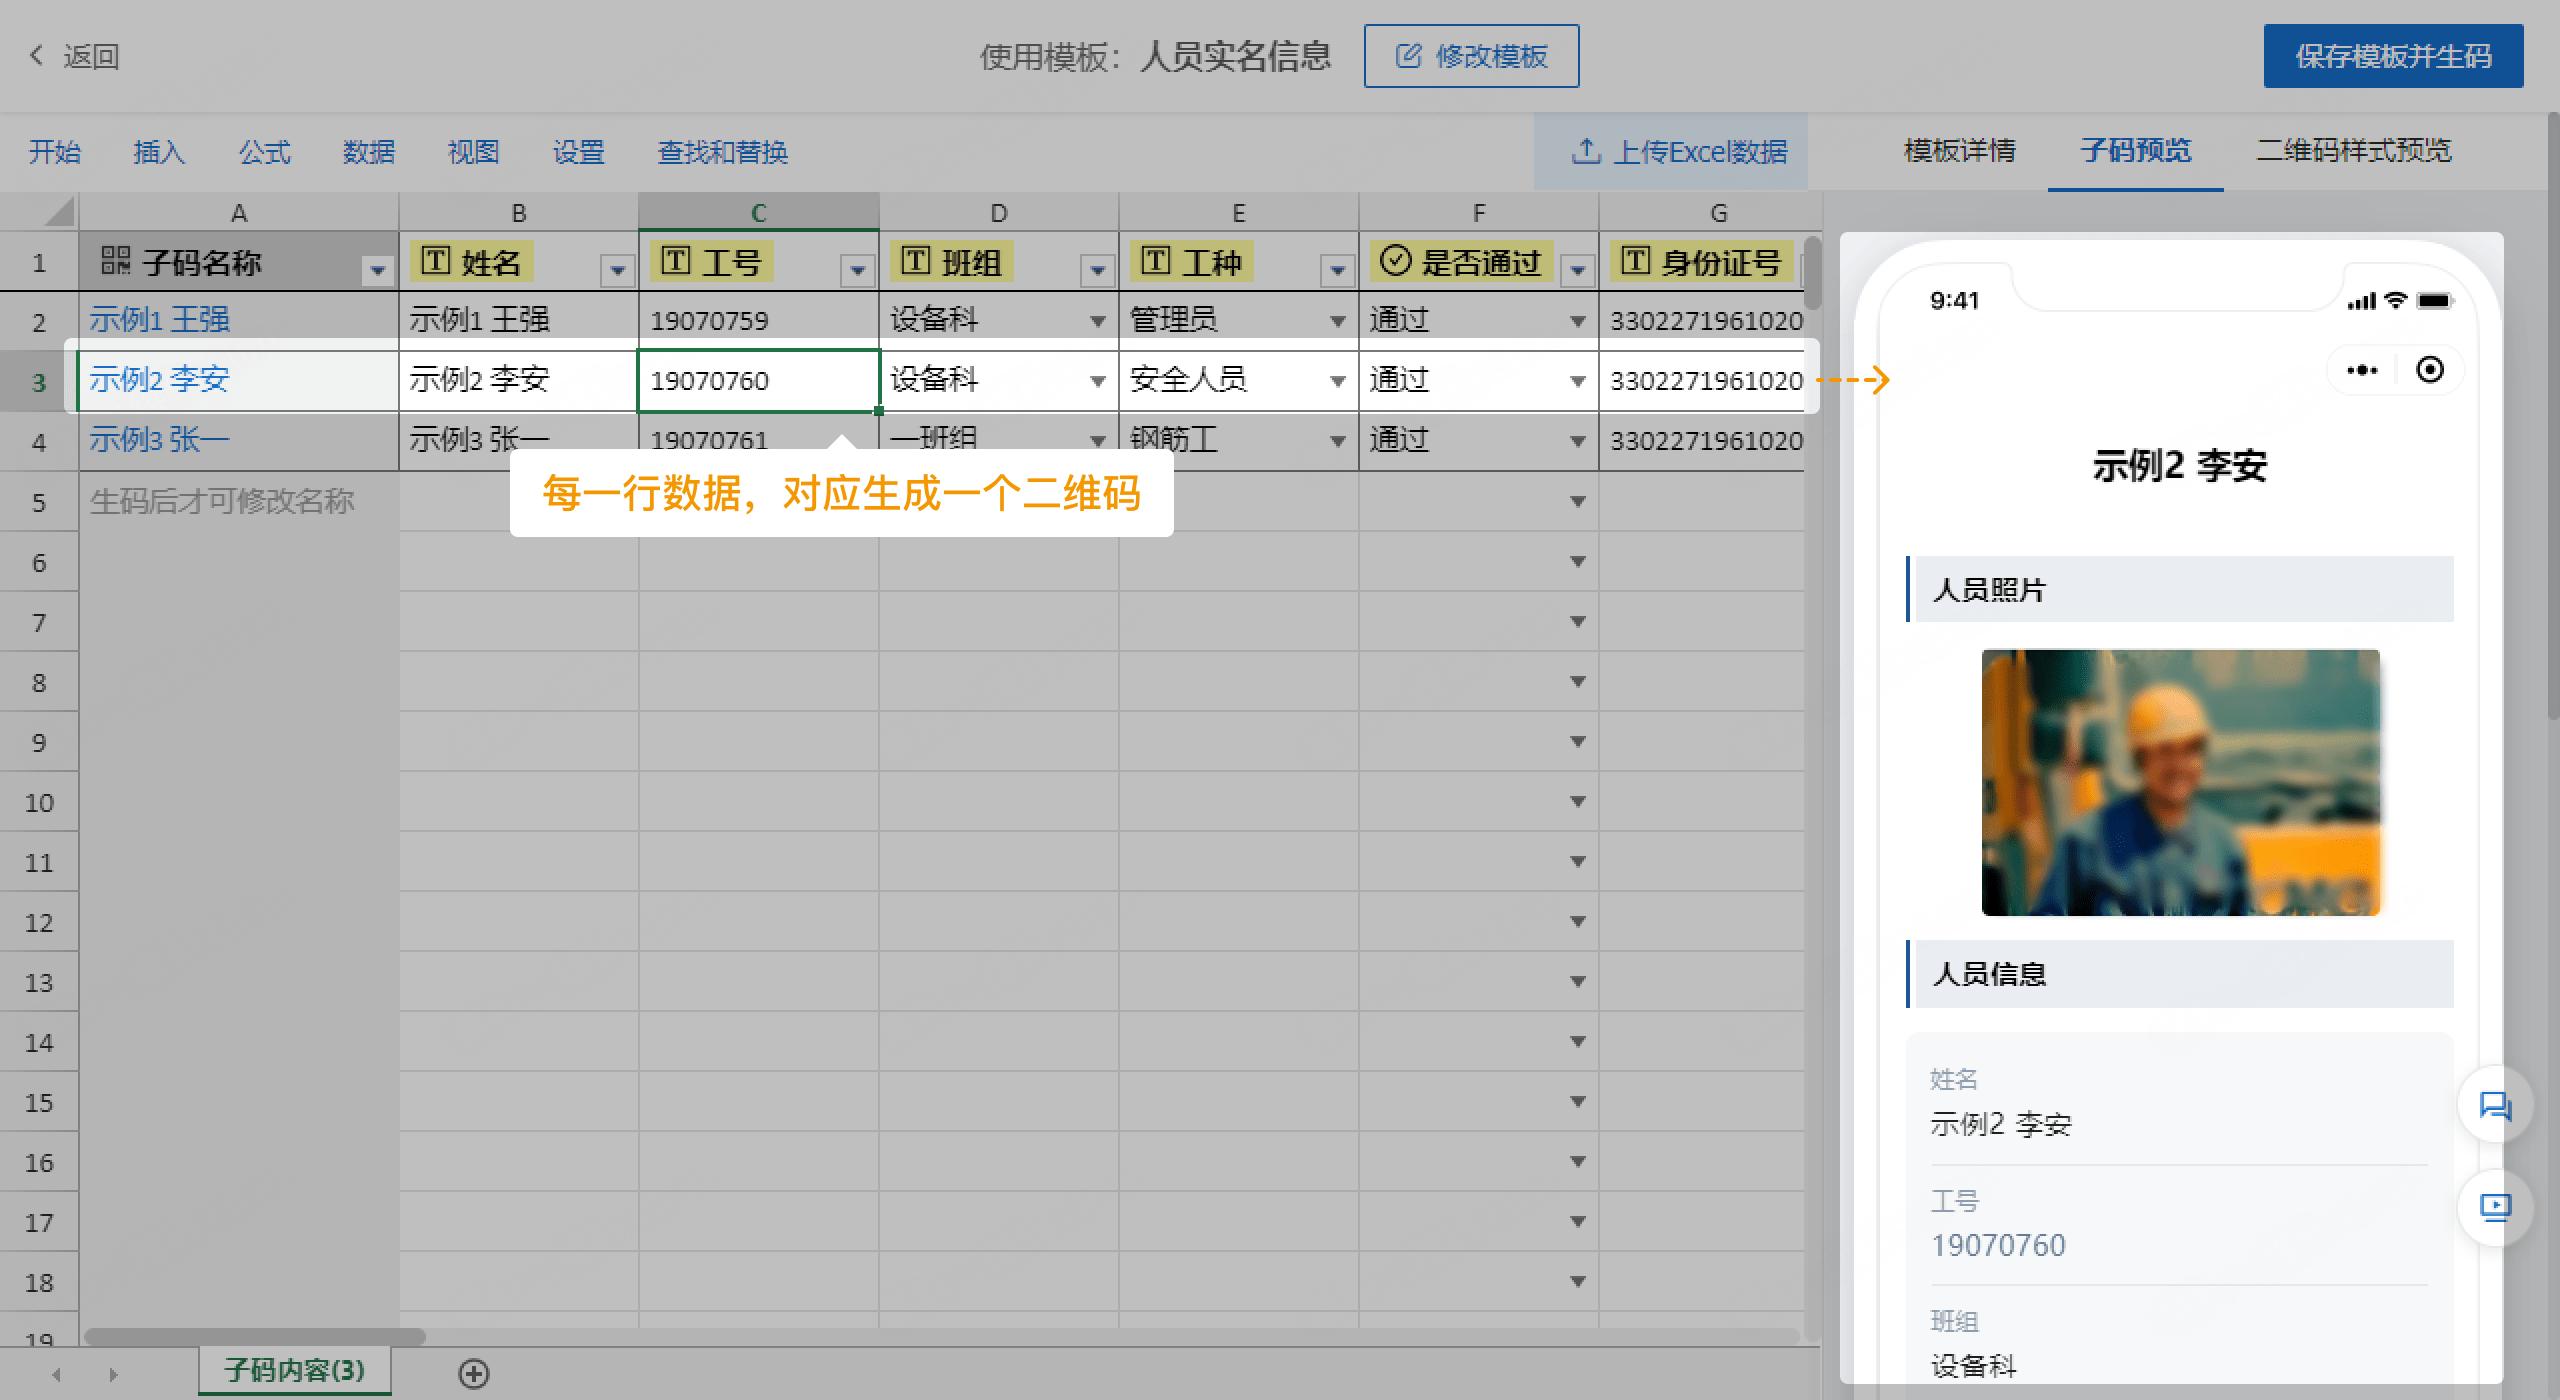Click the video help icon on the right edge

pos(2496,1208)
